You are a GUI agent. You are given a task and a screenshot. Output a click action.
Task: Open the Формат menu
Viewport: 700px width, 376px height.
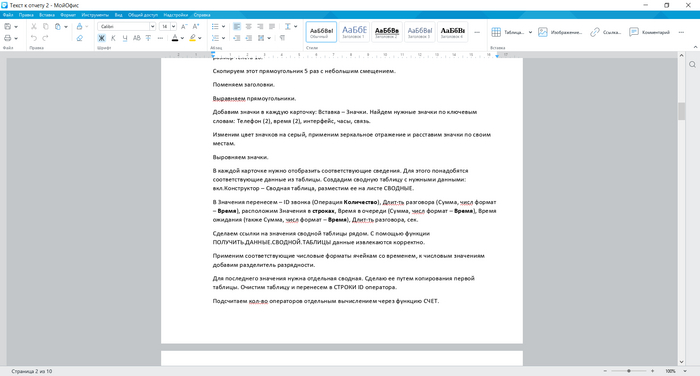click(x=68, y=15)
